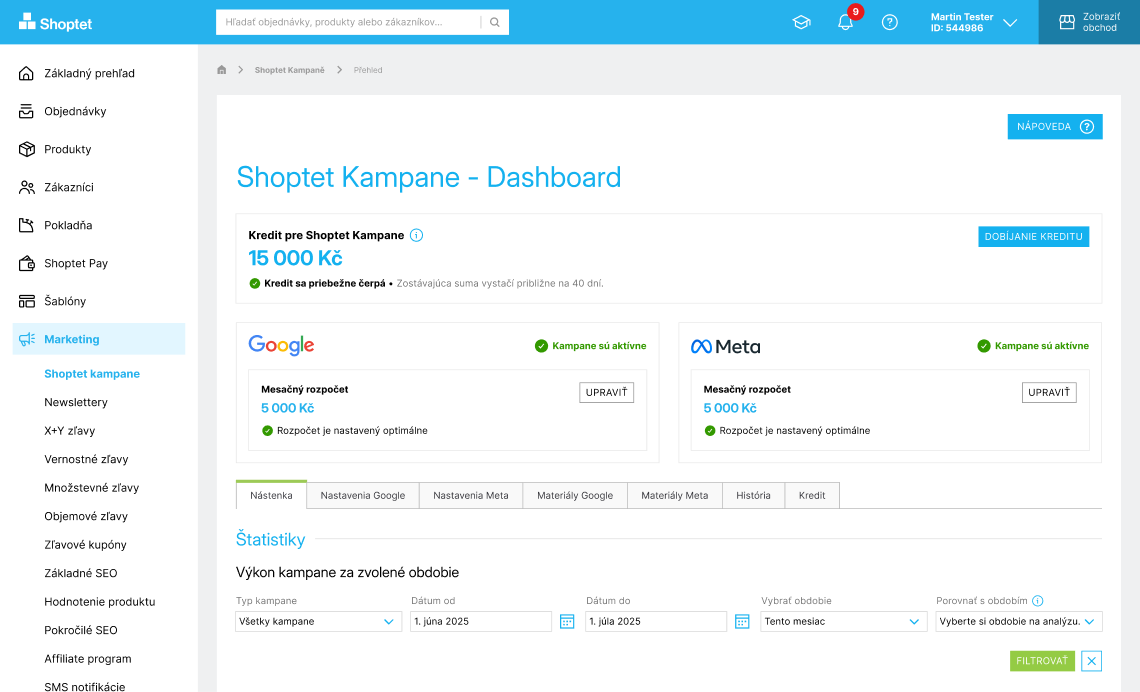Click the Dátum do date field
The image size is (1140, 692).
click(656, 621)
